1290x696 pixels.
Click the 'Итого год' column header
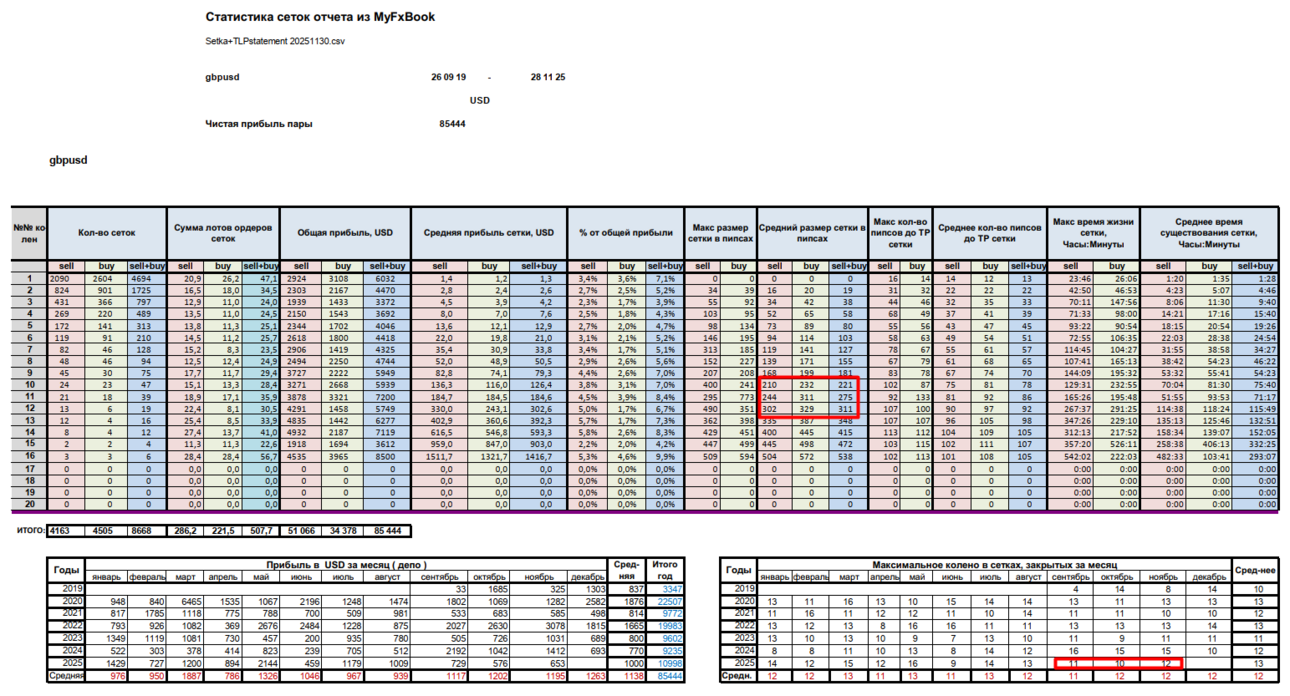pos(664,571)
